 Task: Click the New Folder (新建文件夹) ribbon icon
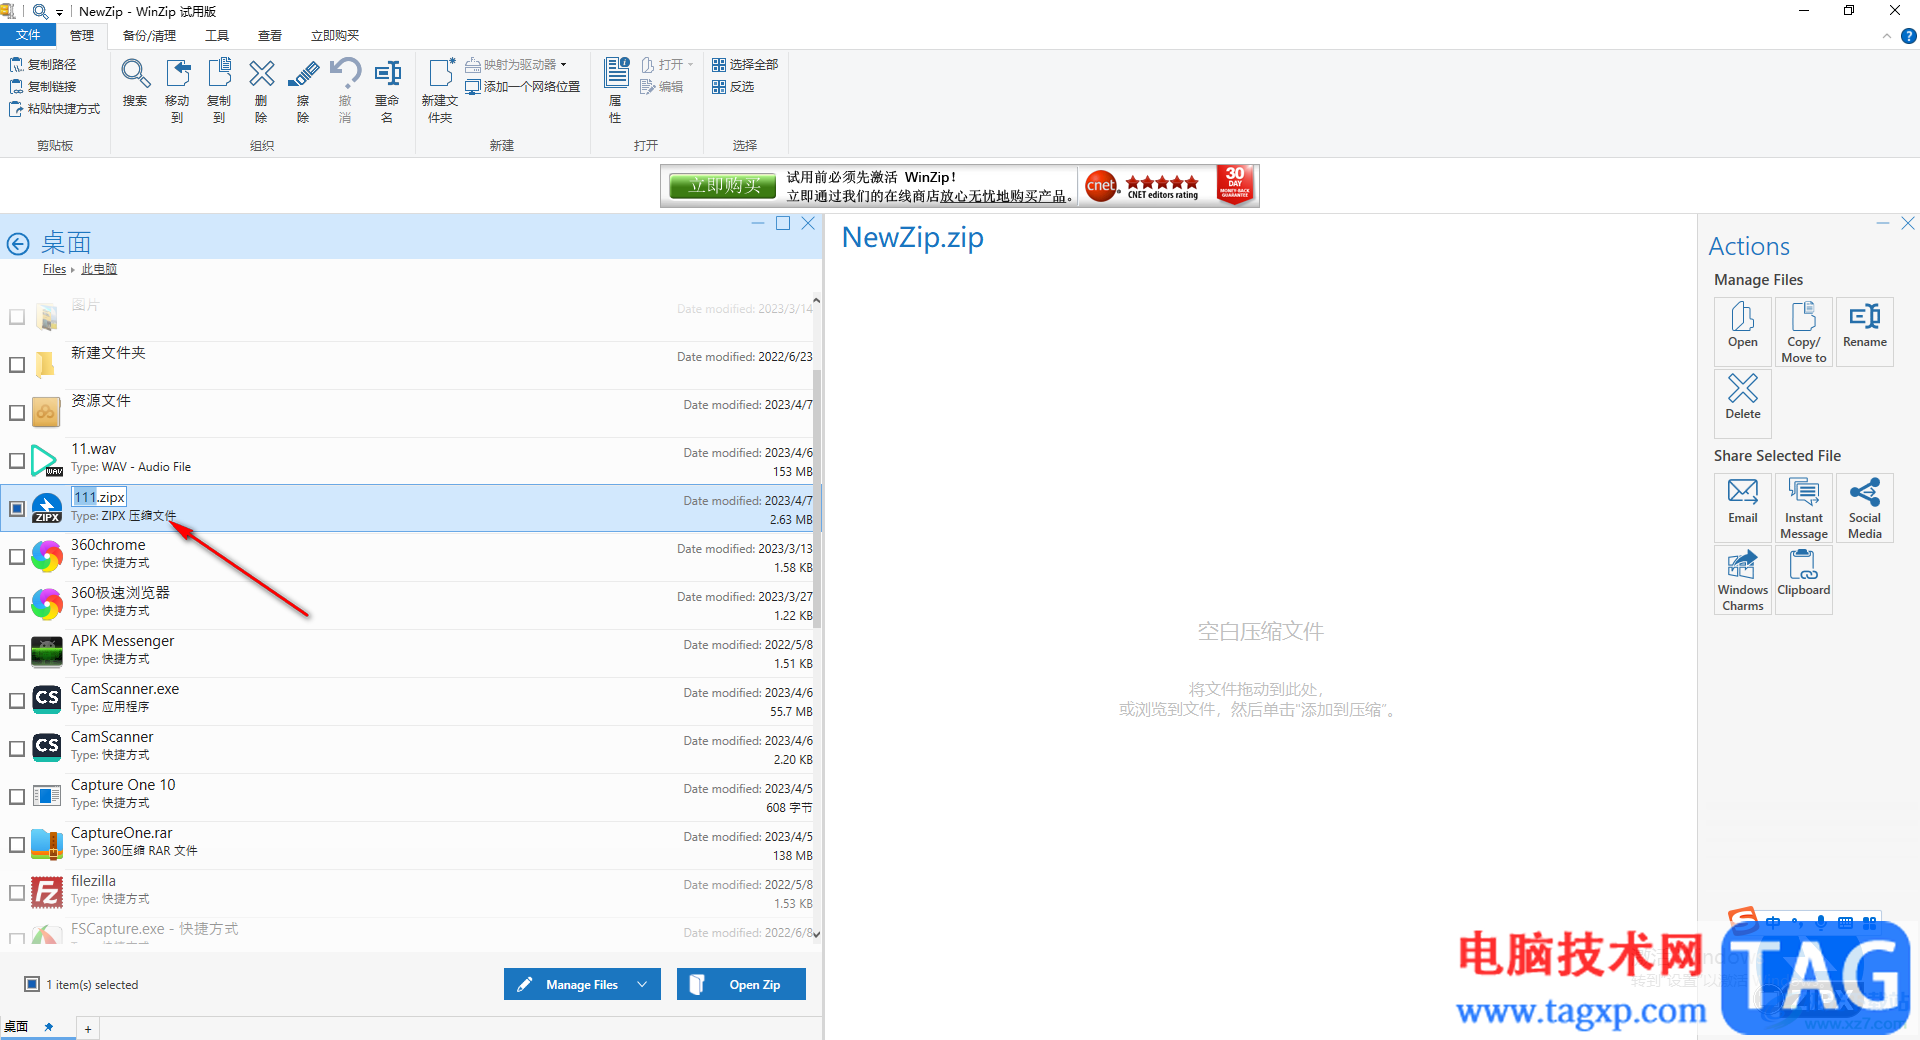pos(440,90)
